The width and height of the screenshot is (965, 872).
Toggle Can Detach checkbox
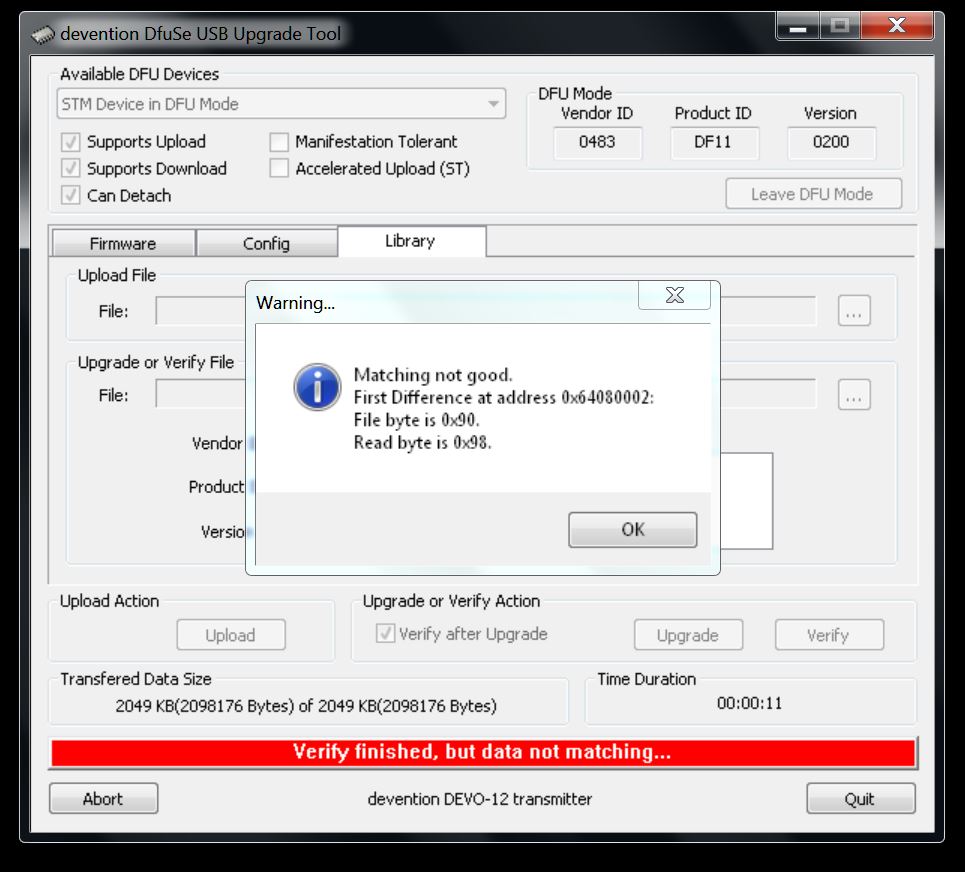[x=71, y=195]
